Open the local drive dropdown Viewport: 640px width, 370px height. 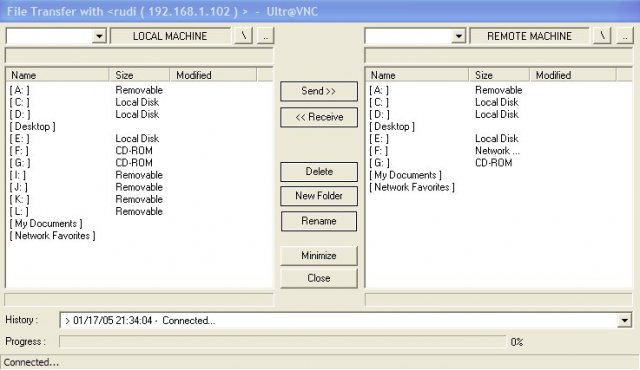pyautogui.click(x=99, y=36)
